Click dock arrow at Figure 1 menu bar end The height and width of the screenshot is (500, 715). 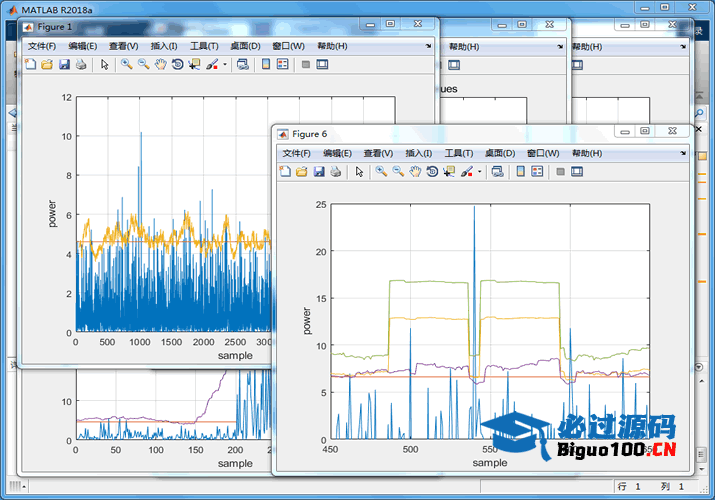click(428, 46)
